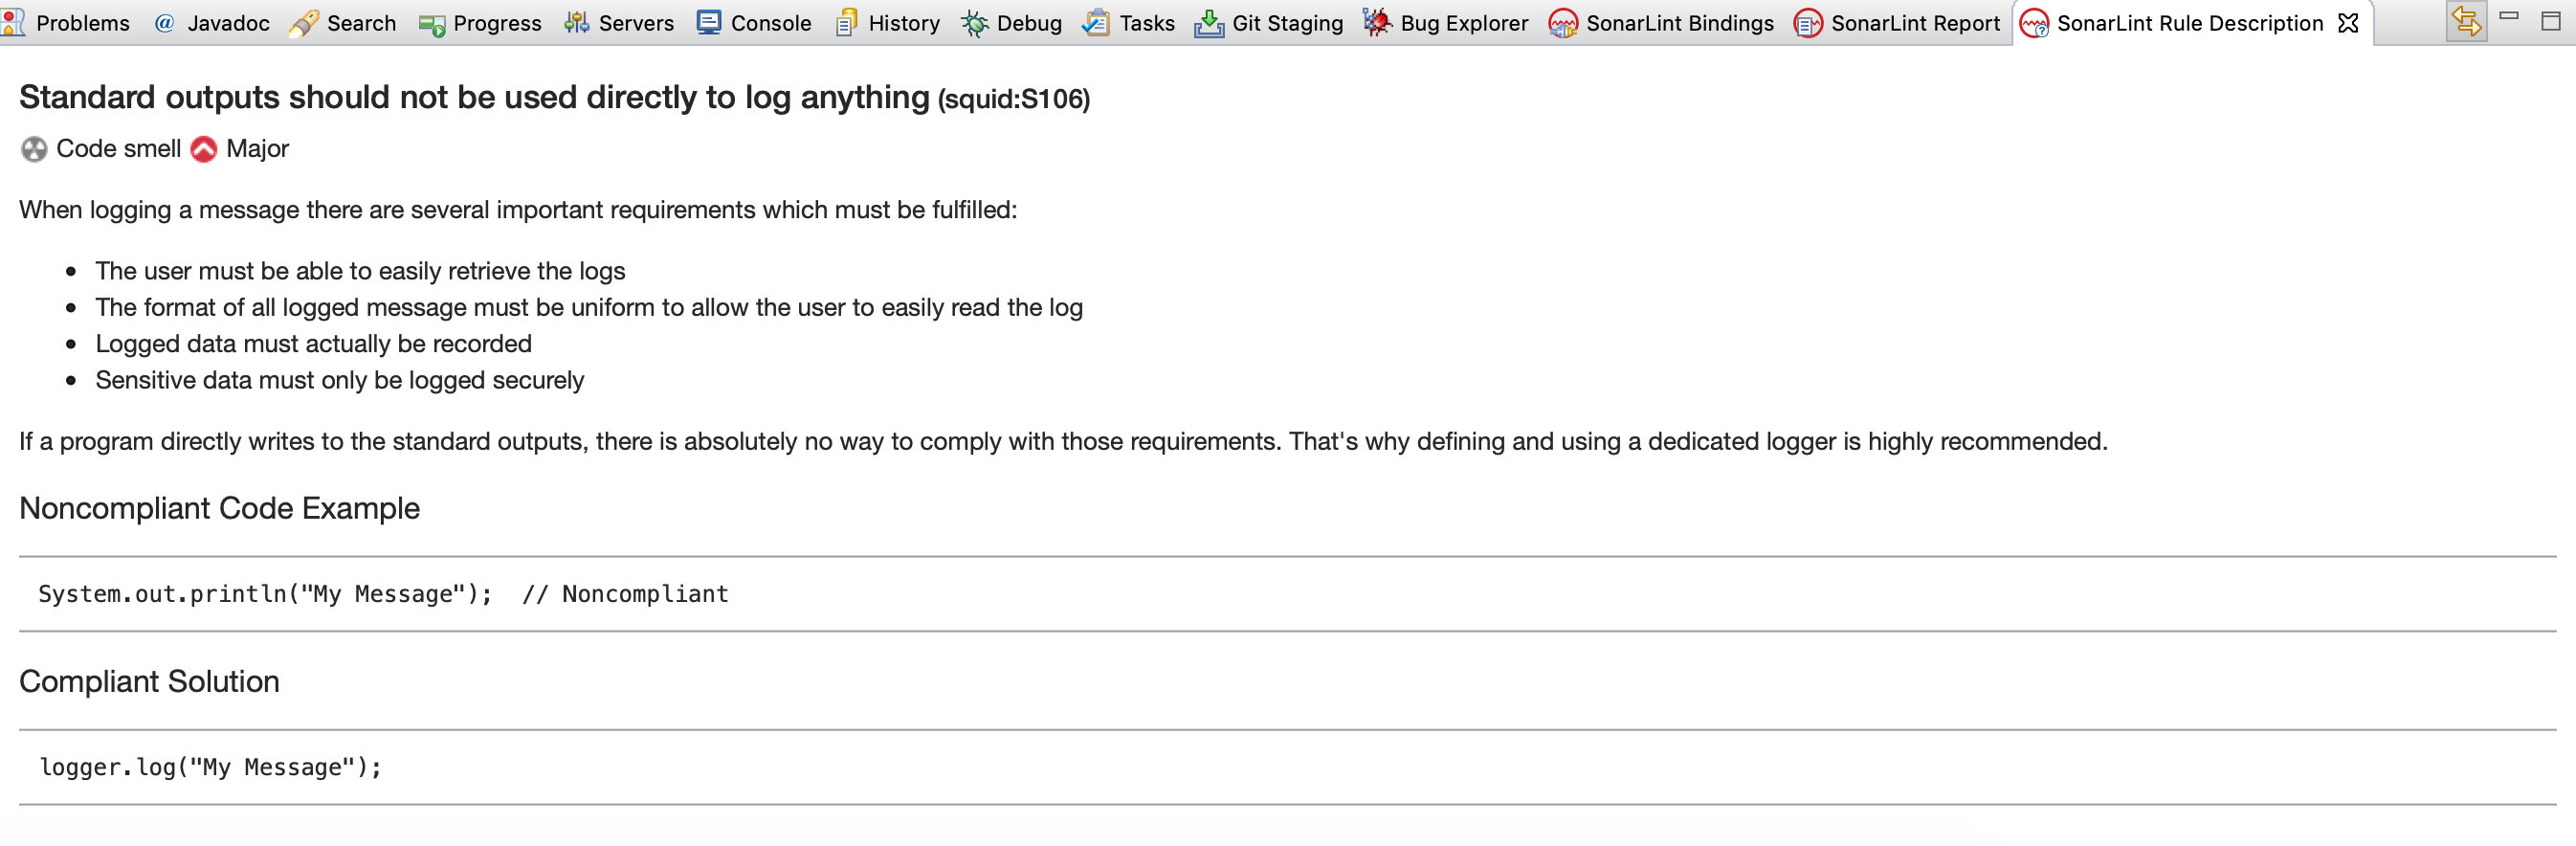Click the red Major severity icon
This screenshot has height=846, width=2576.
[204, 149]
